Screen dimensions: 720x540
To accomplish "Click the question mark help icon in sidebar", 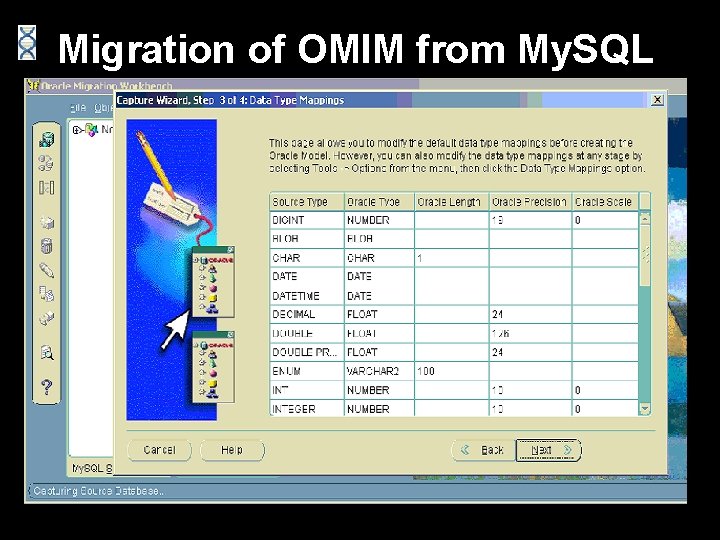I will pyautogui.click(x=46, y=387).
